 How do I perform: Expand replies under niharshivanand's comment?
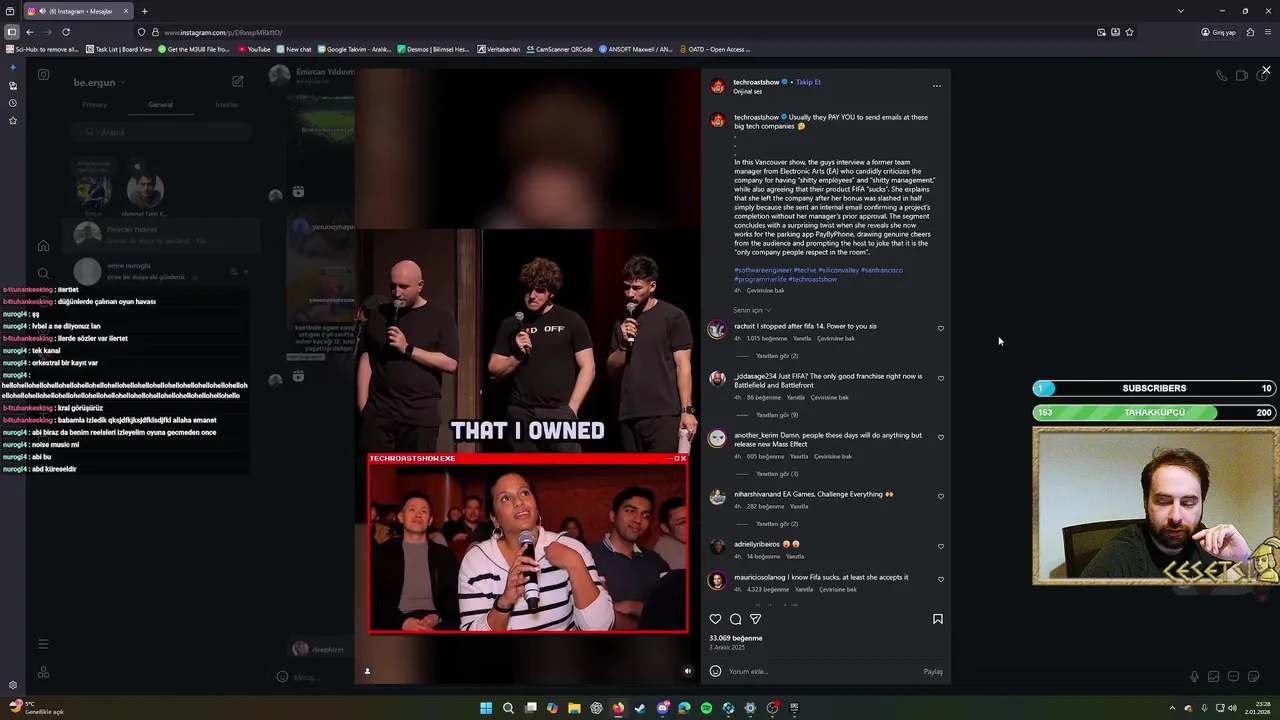[776, 524]
